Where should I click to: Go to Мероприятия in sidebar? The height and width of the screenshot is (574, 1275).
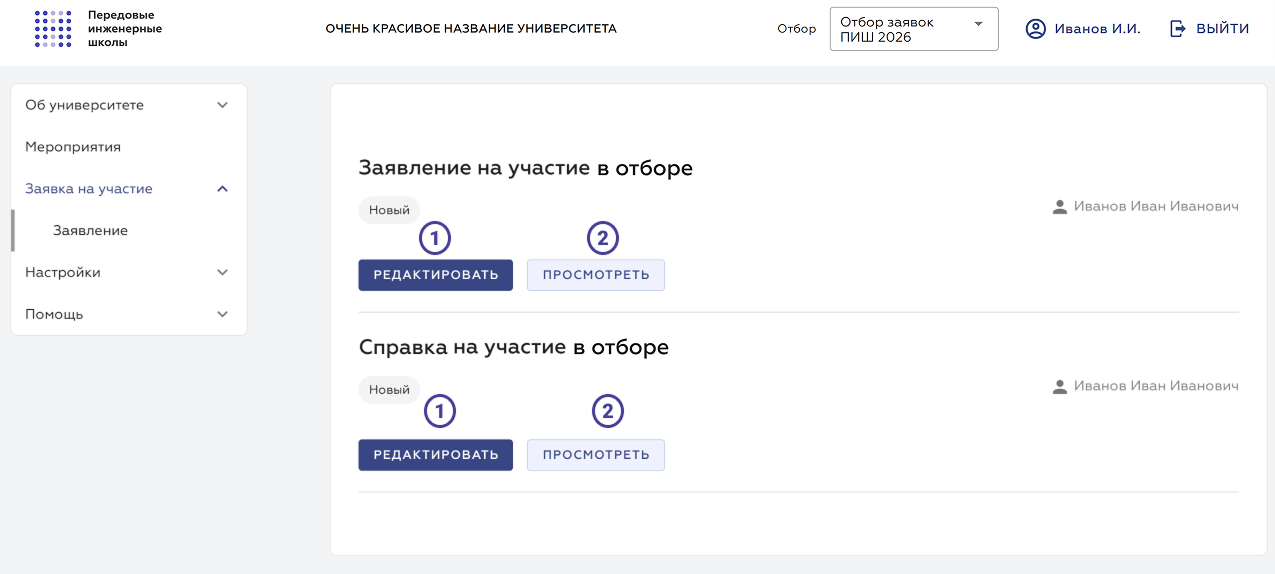click(x=128, y=147)
